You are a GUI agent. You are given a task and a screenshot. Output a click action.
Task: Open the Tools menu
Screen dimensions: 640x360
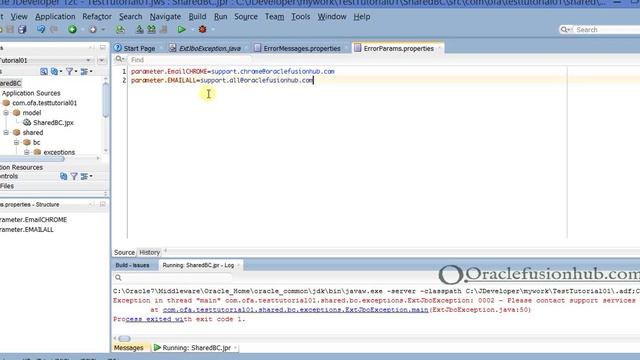tap(300, 17)
